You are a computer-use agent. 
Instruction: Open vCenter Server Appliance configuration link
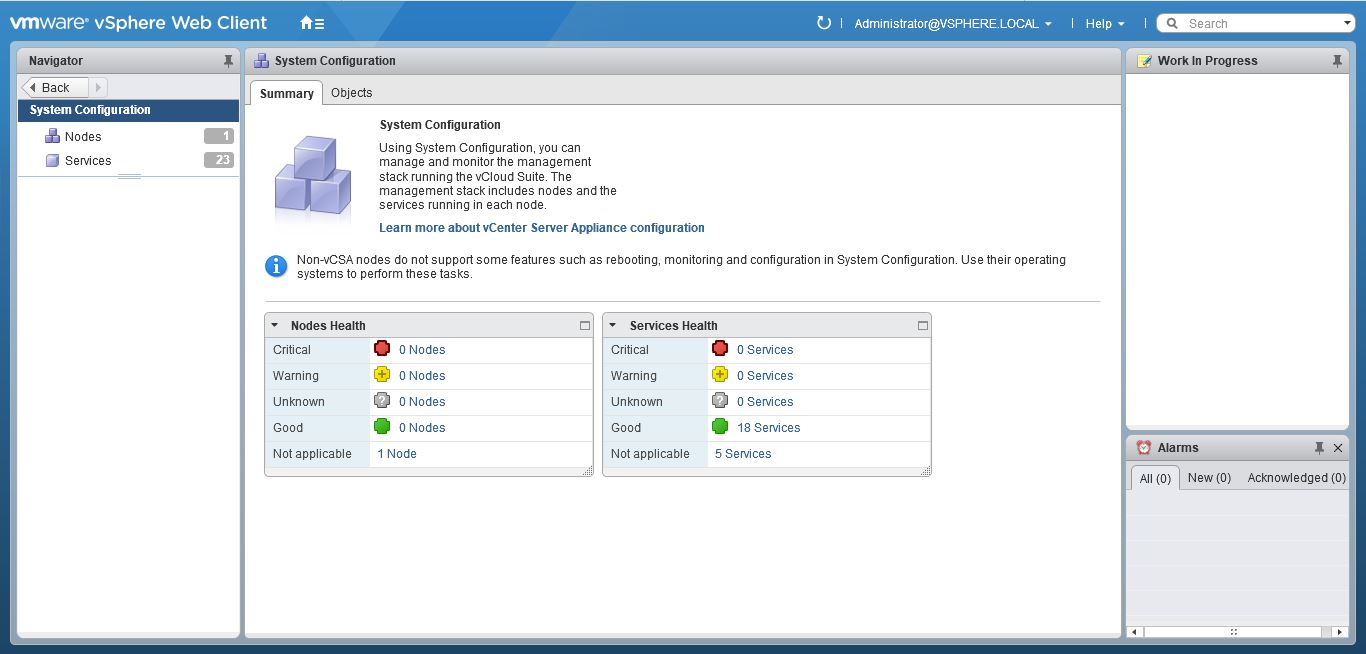pyautogui.click(x=541, y=228)
